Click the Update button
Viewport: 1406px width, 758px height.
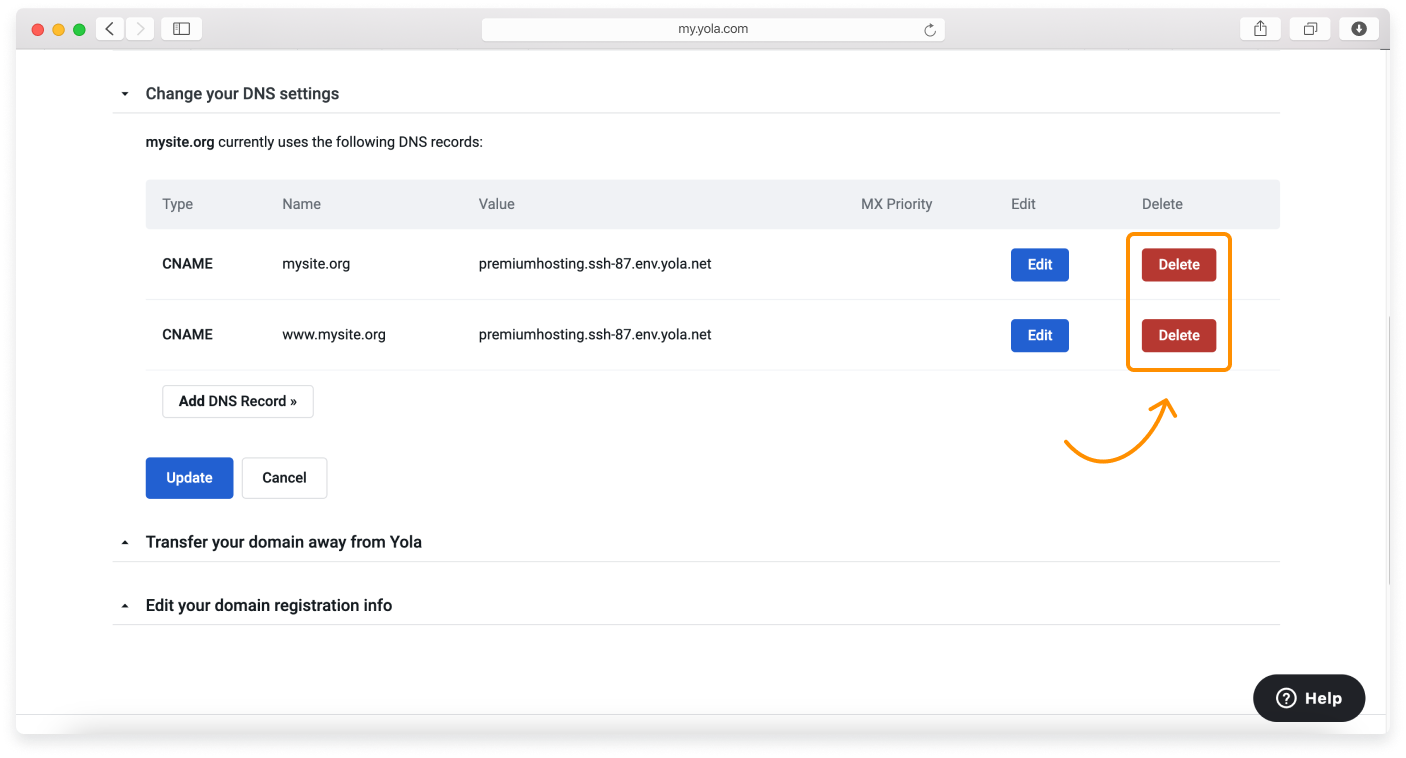pyautogui.click(x=189, y=478)
